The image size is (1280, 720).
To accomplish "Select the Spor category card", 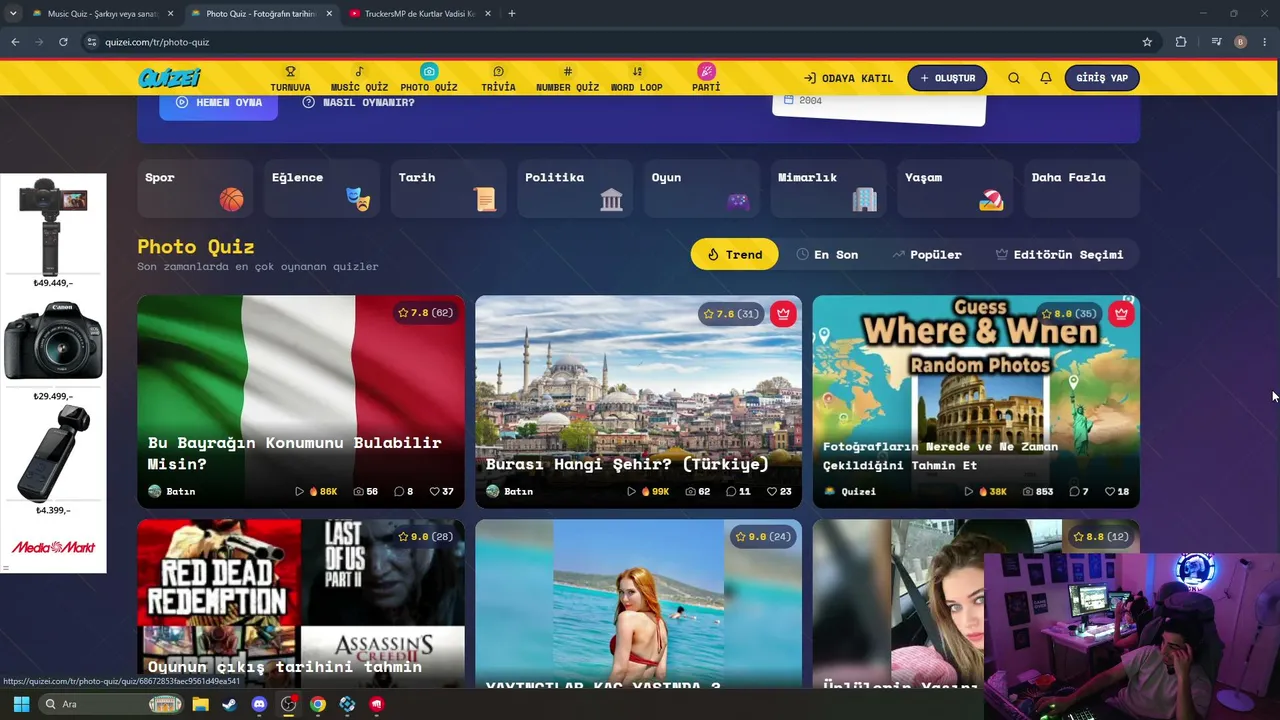I will [195, 188].
